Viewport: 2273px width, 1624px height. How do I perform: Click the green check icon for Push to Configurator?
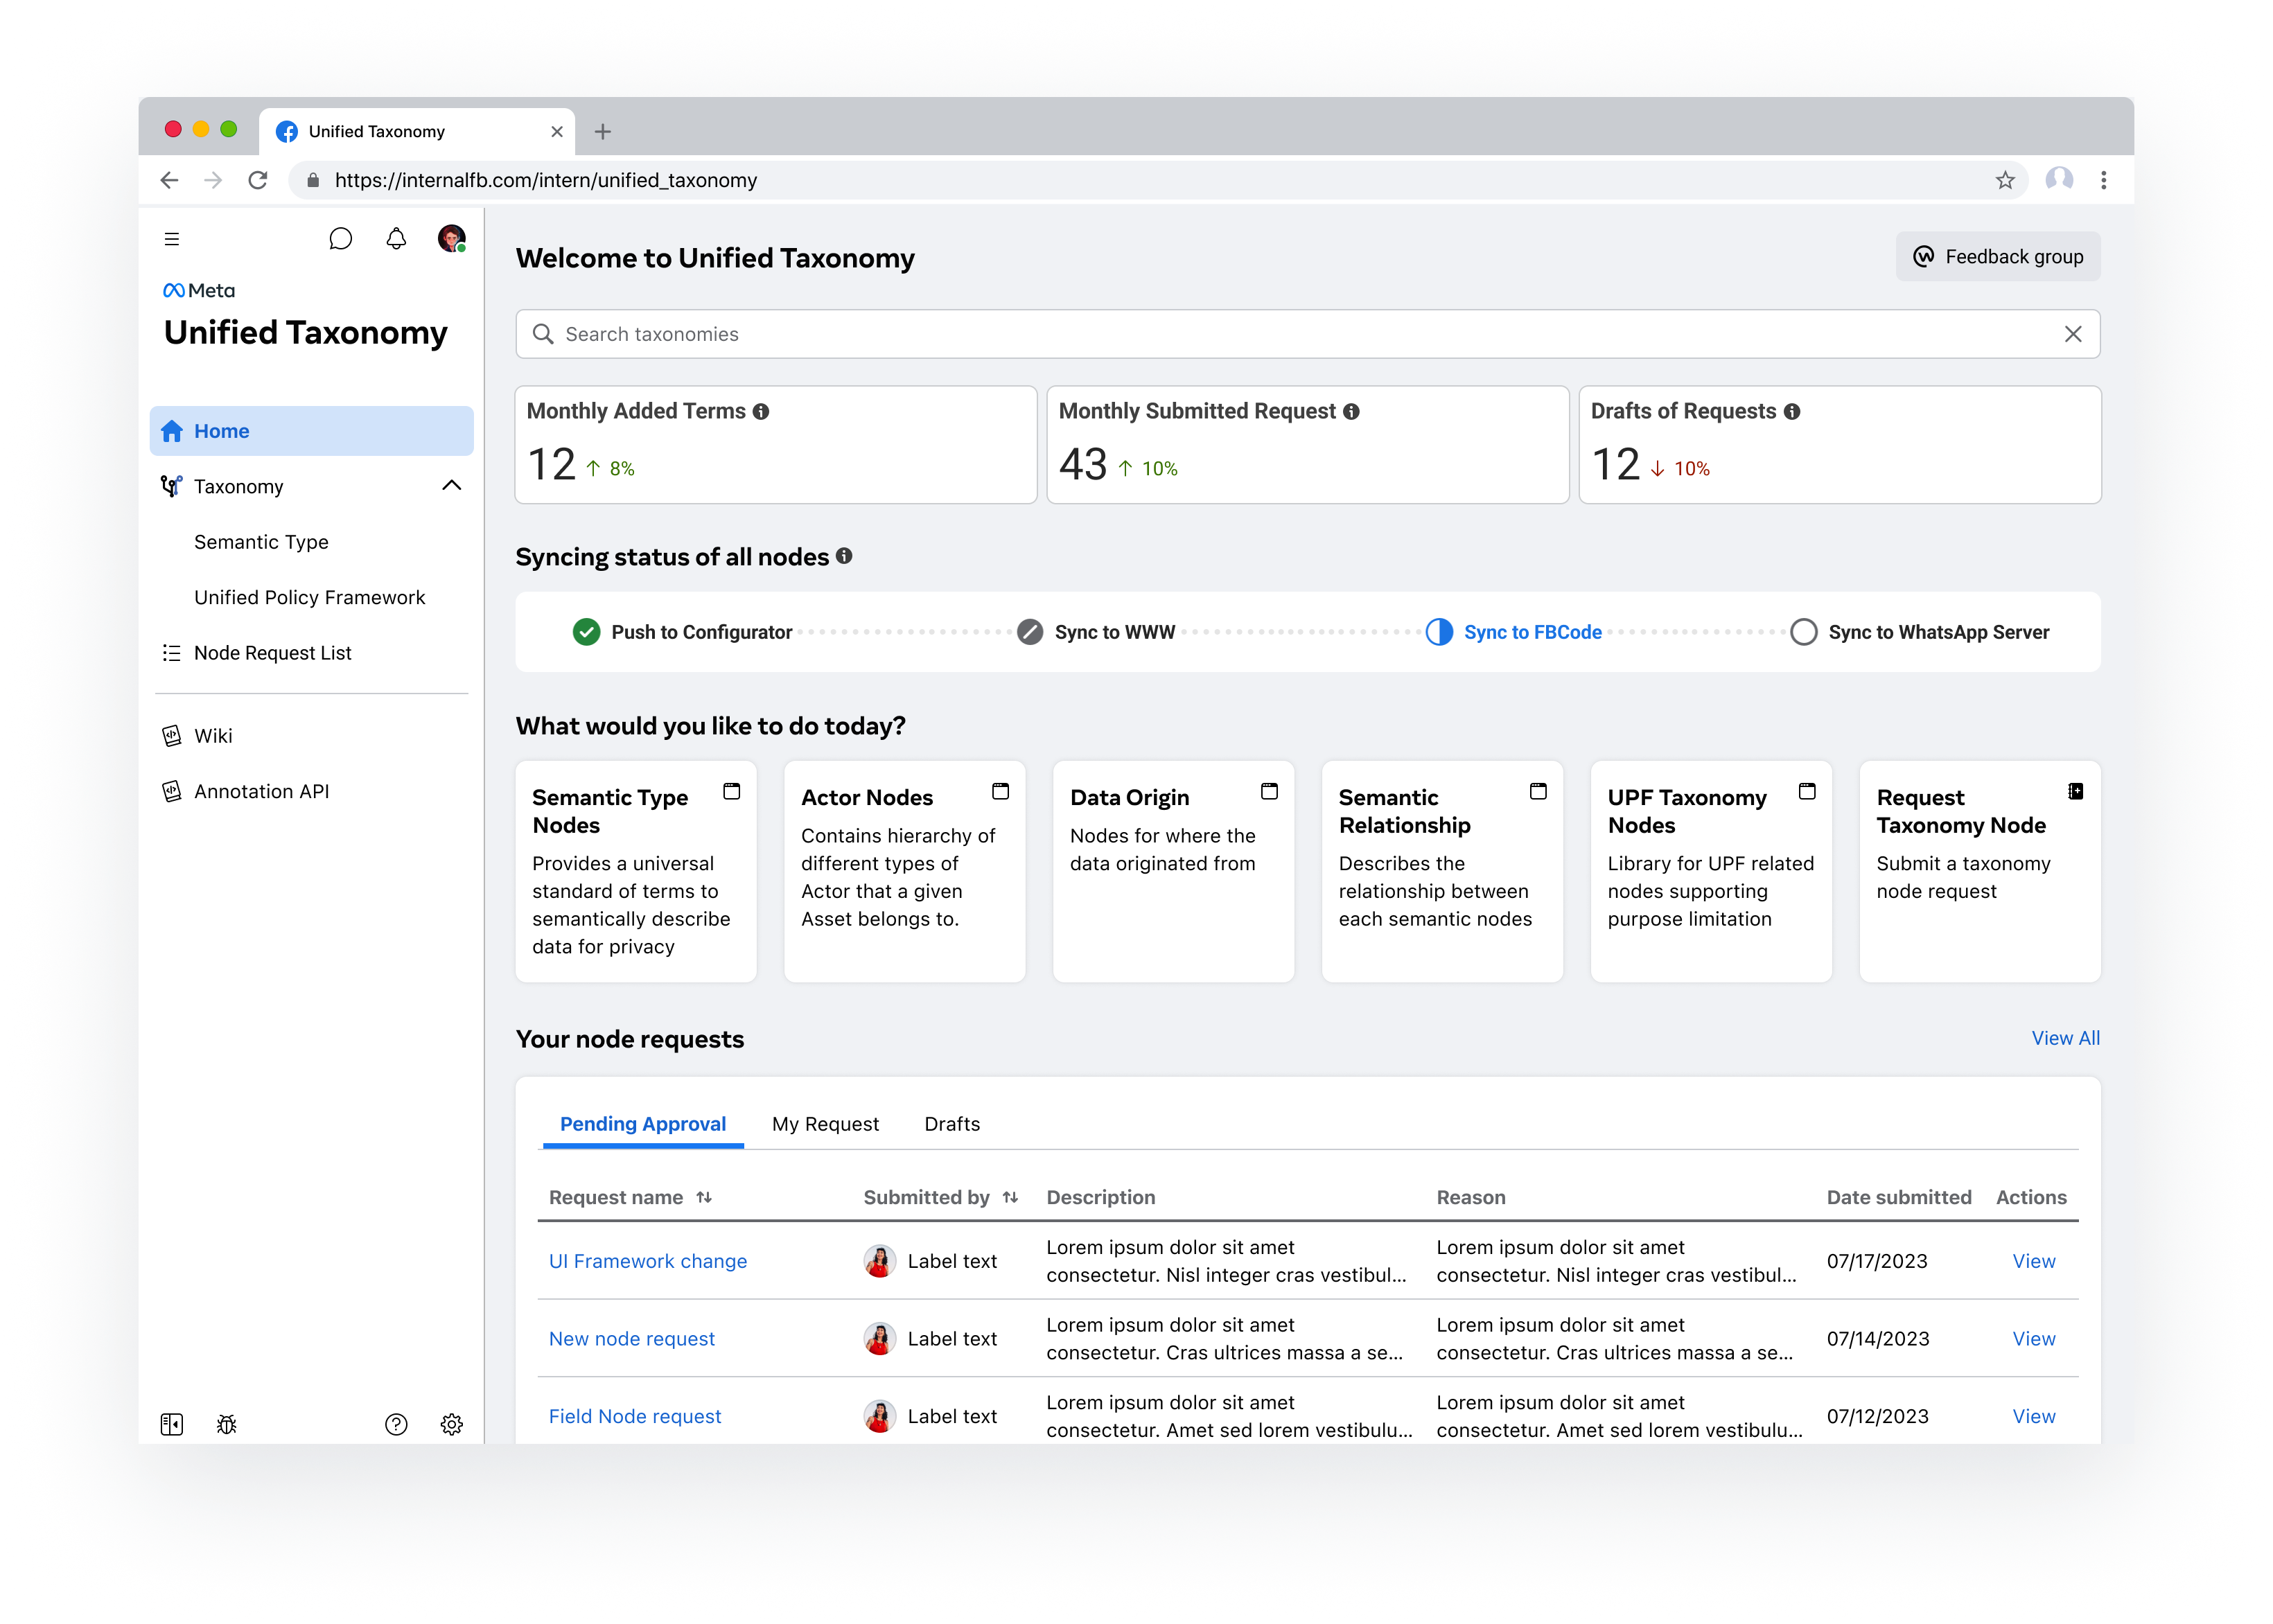pyautogui.click(x=586, y=632)
